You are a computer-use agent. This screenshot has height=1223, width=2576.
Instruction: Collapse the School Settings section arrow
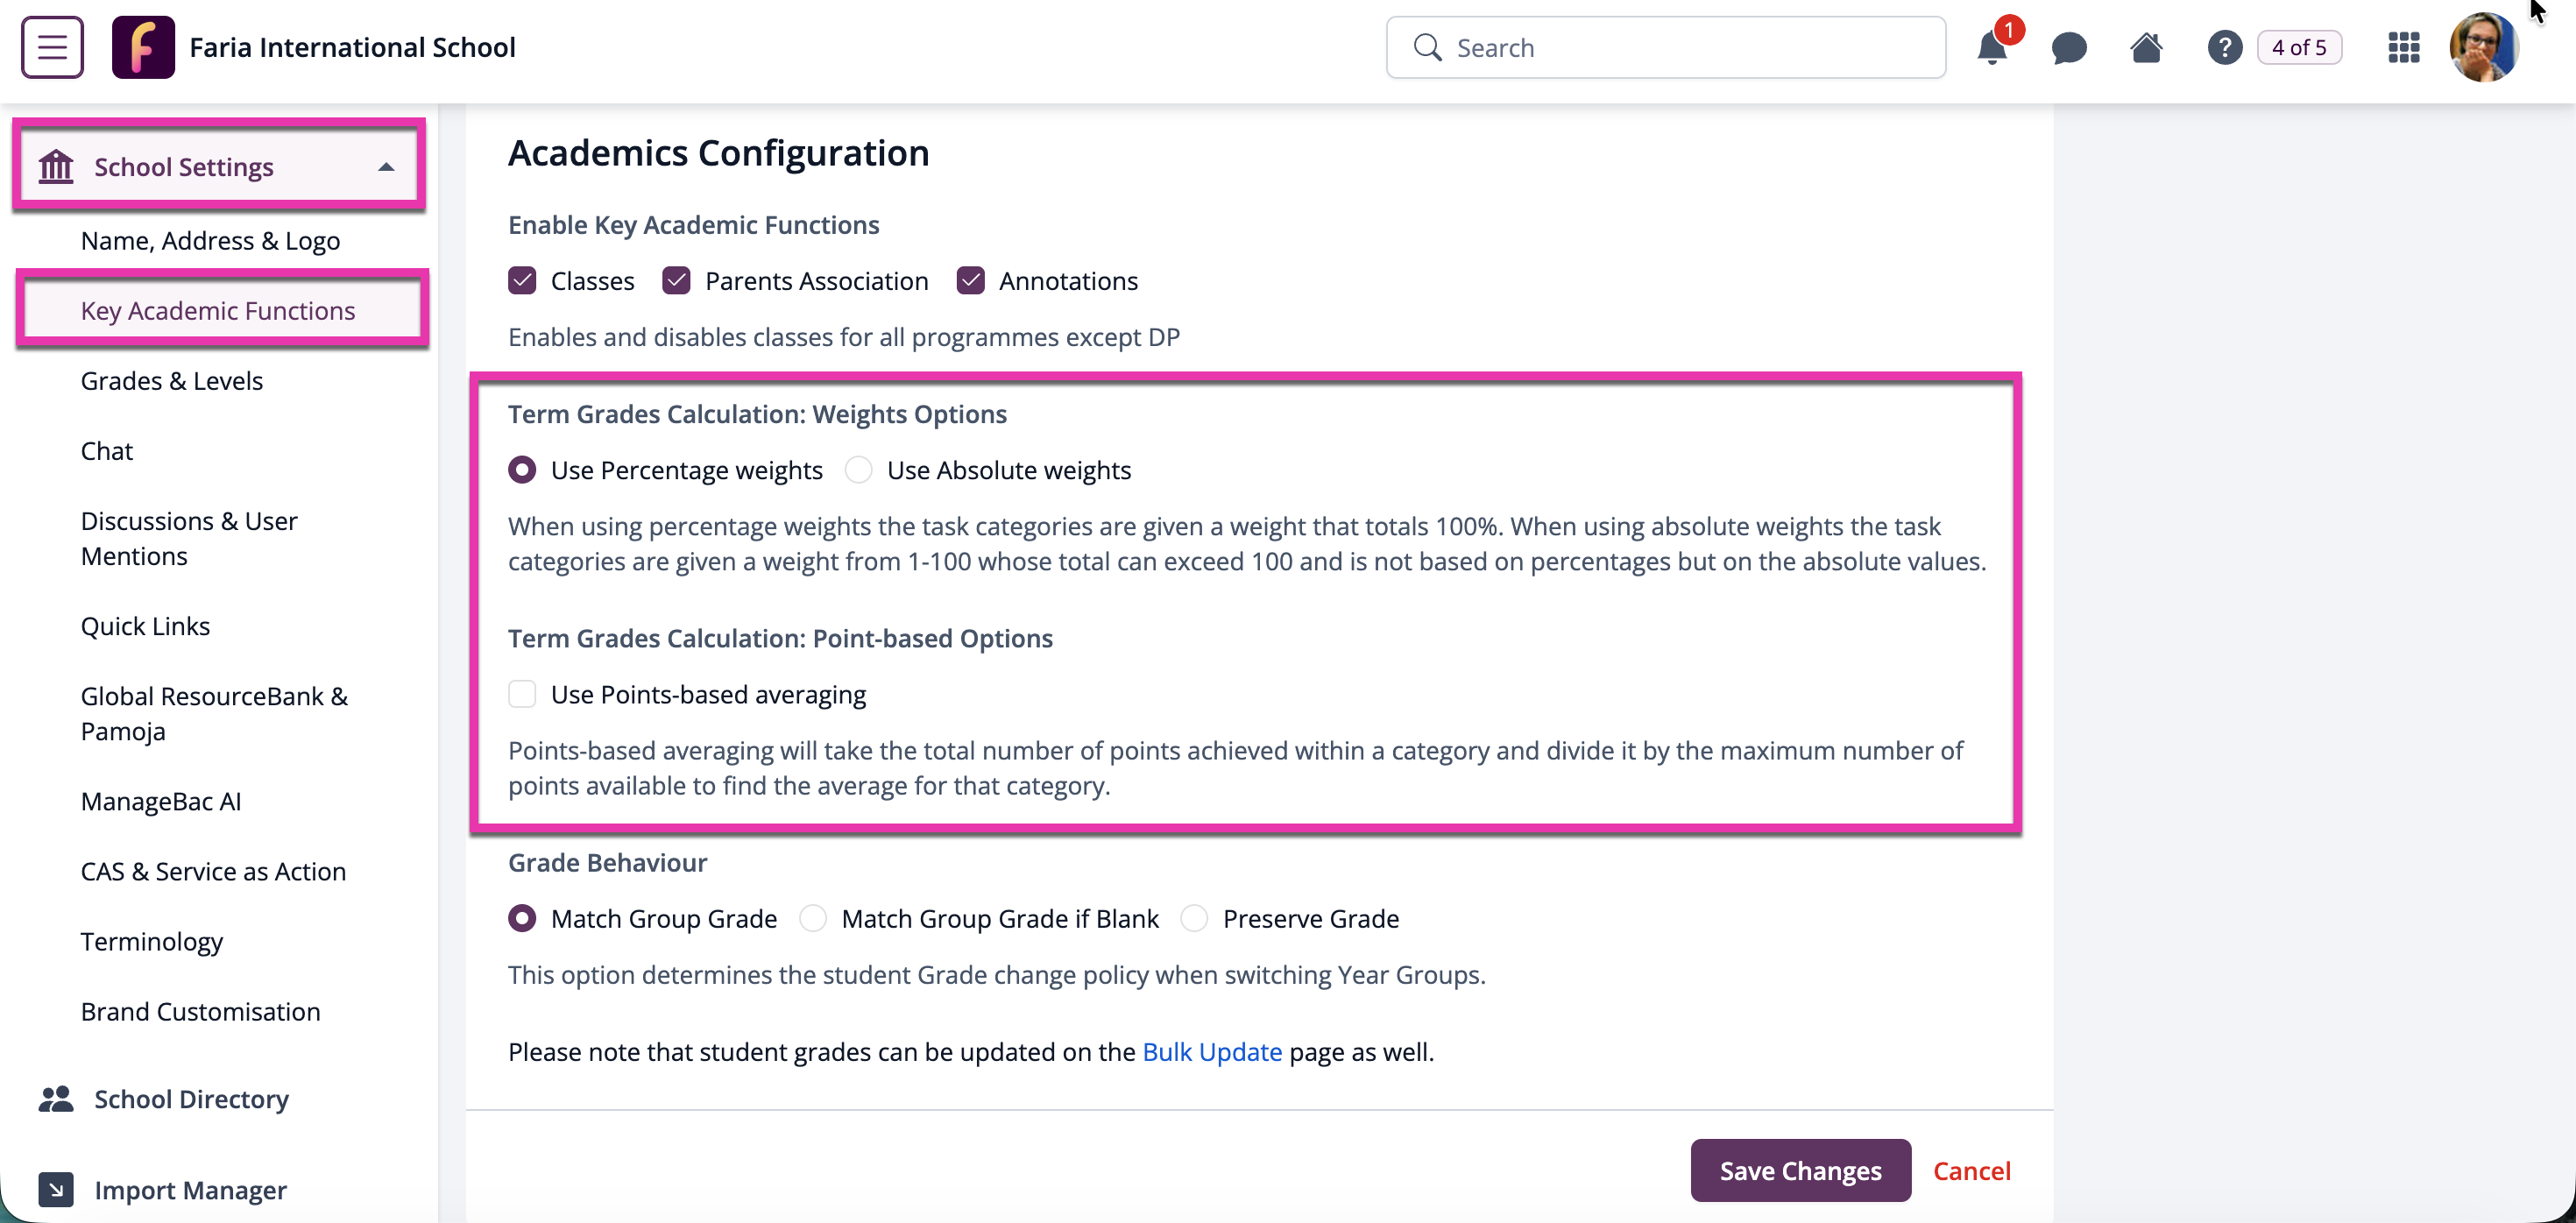[386, 167]
